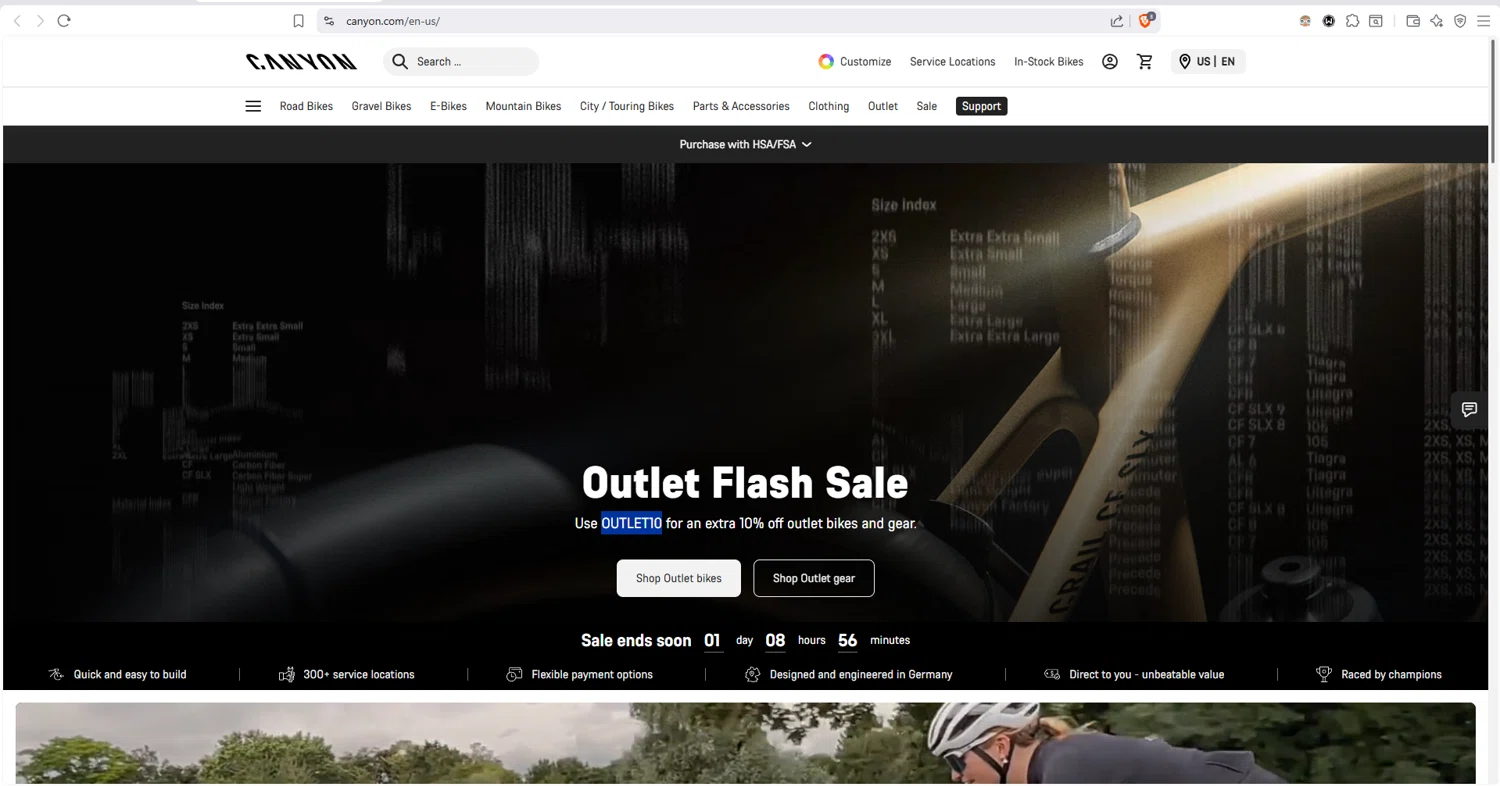
Task: Bookmark this page using the bookmark icon
Action: 298,20
